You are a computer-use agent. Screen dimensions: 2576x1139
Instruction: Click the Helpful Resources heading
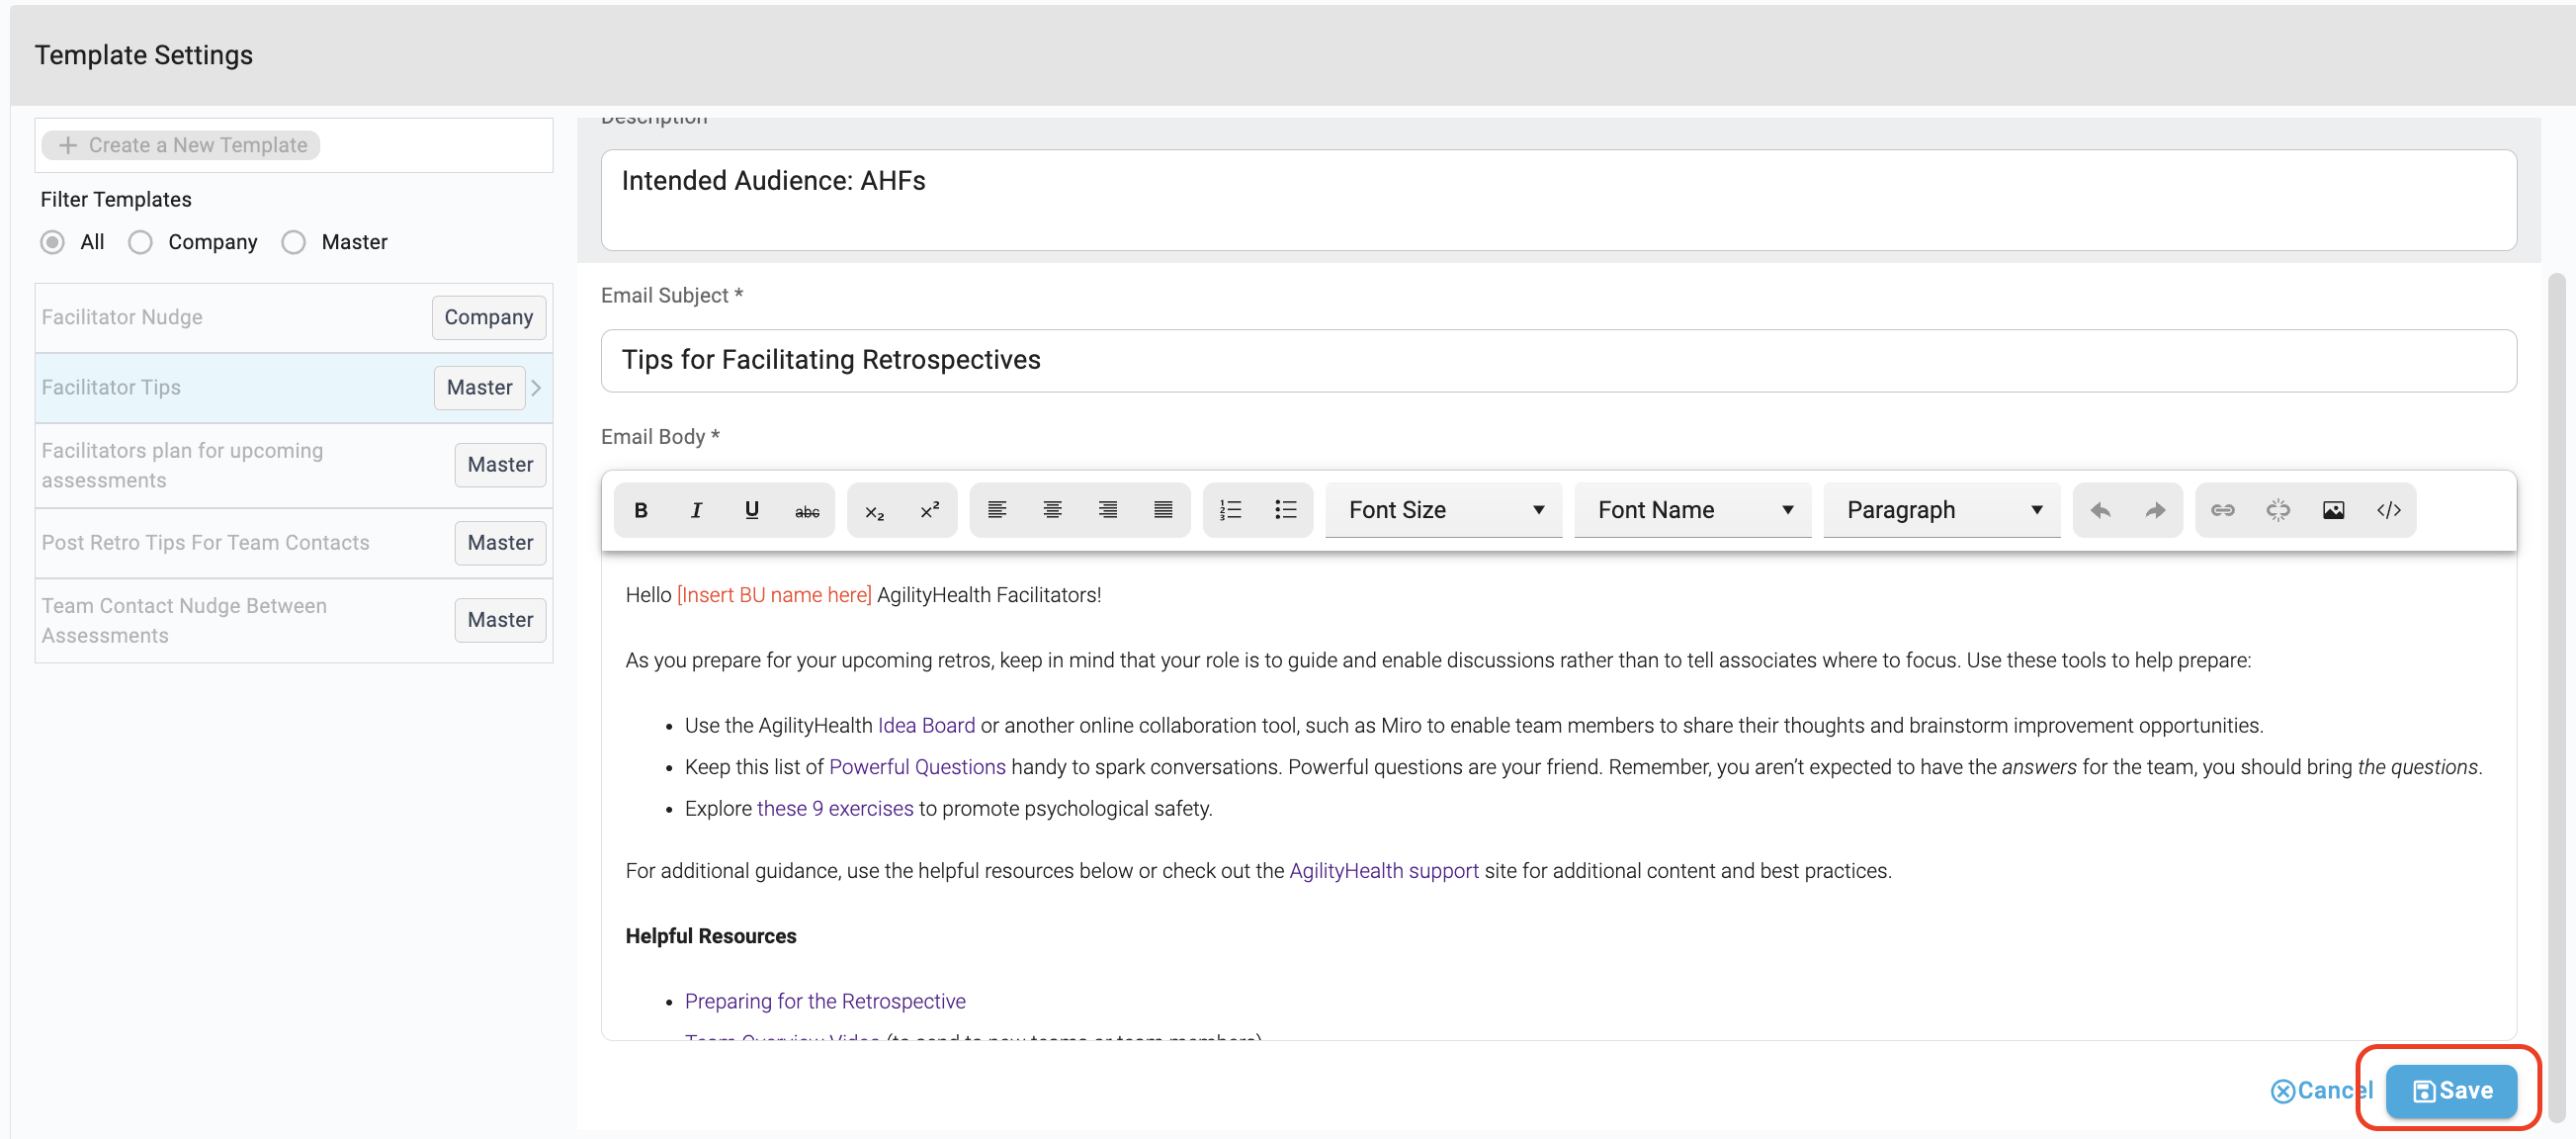[711, 936]
